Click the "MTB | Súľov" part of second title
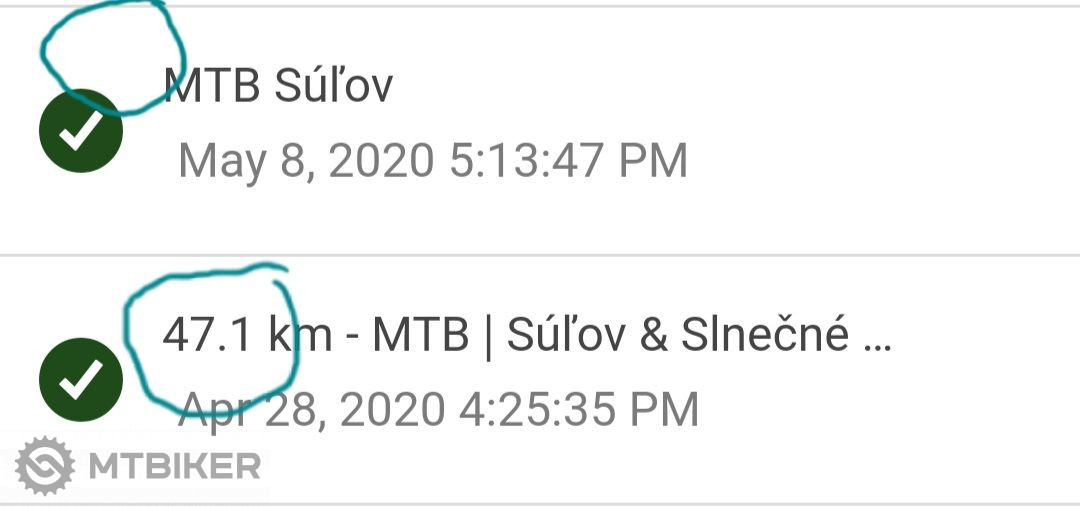Screen dimensions: 1080x508 point(498,335)
